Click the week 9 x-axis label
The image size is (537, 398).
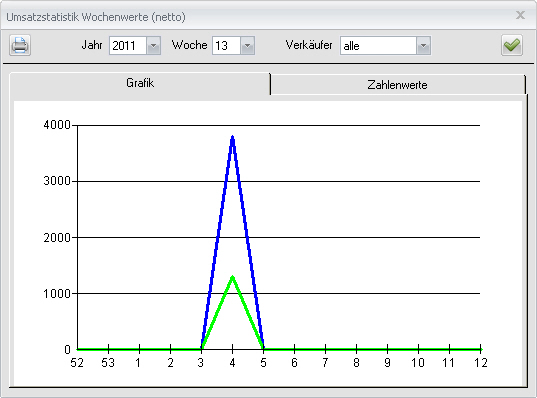point(387,363)
